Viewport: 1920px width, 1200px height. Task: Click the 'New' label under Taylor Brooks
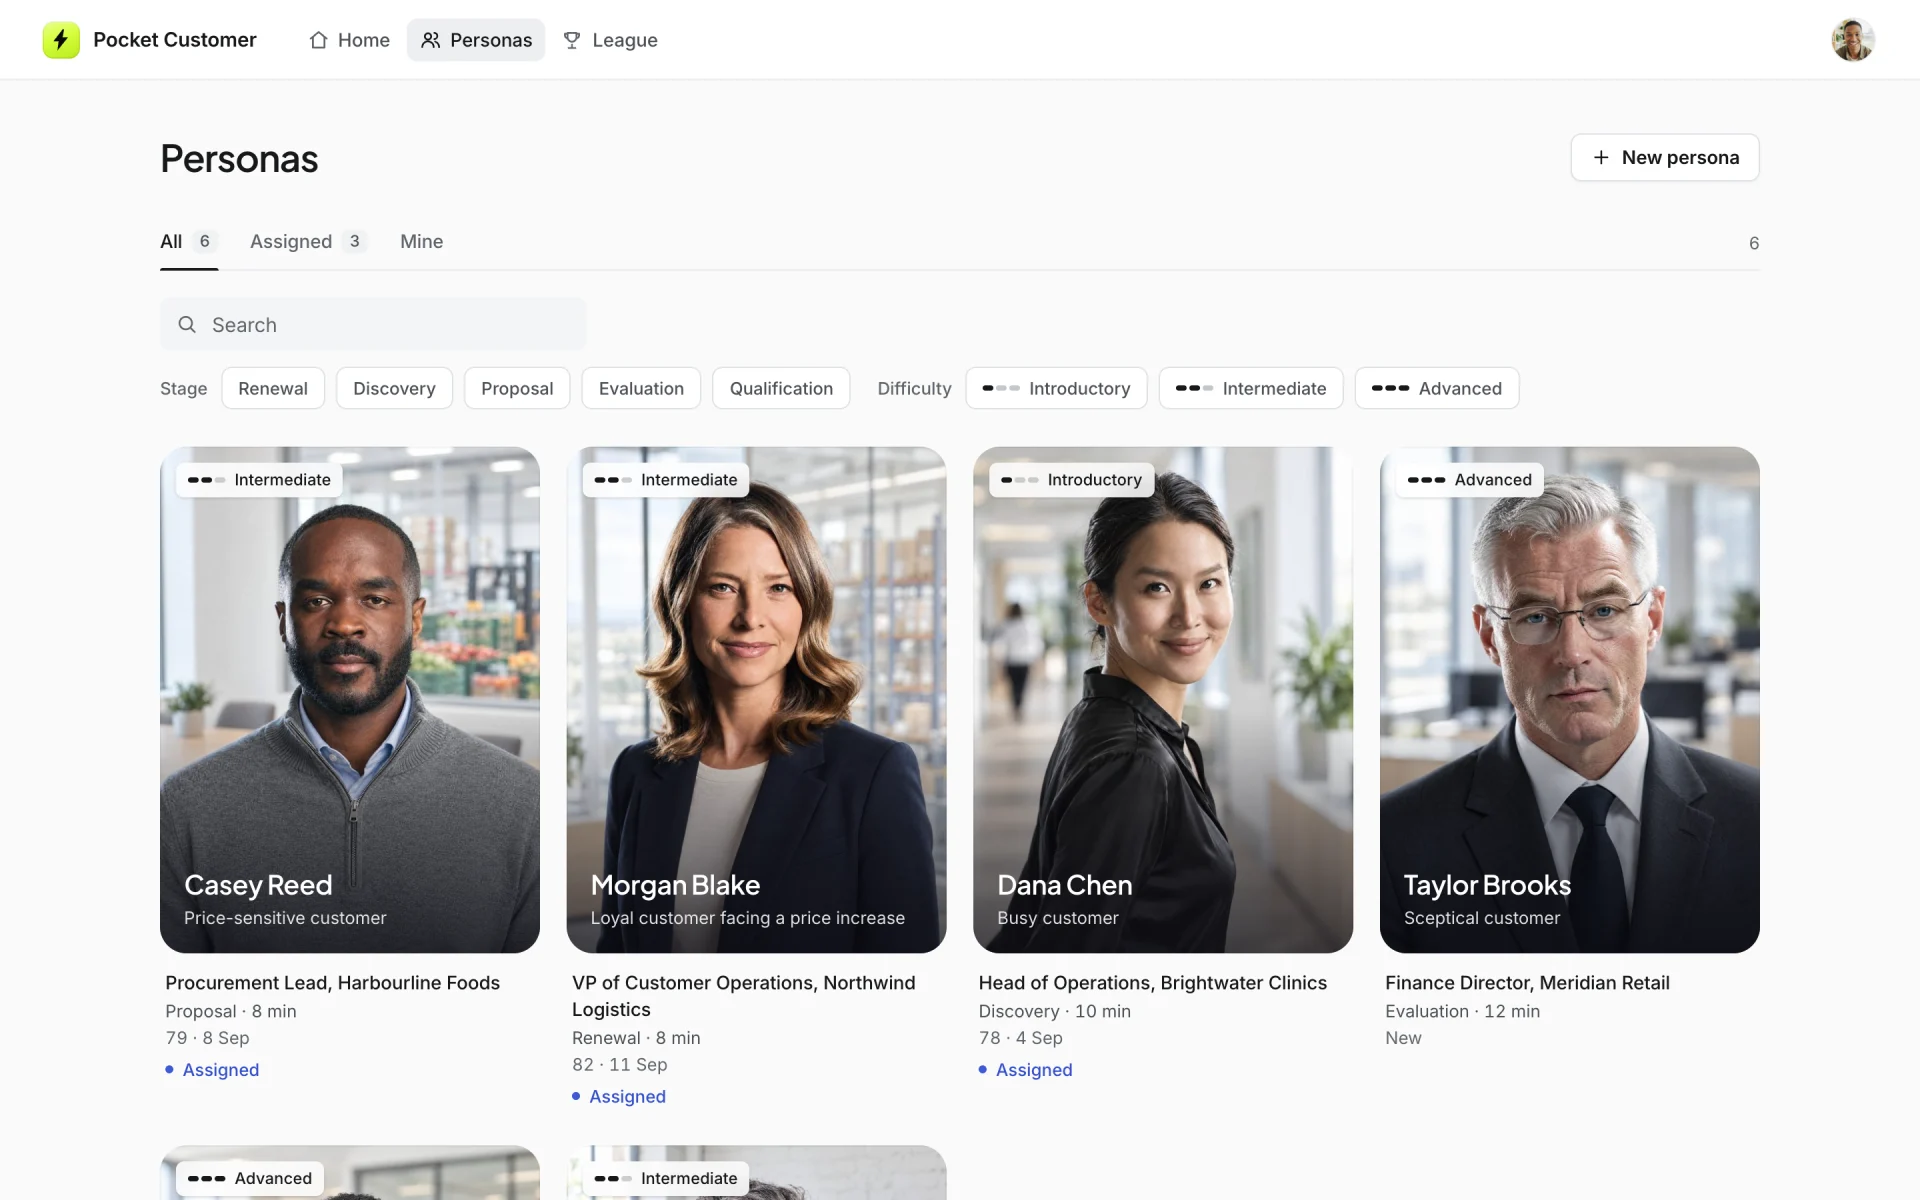point(1403,1038)
